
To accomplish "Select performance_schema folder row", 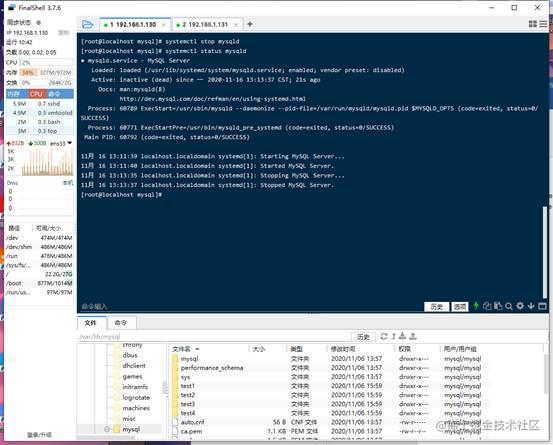I will [356, 368].
